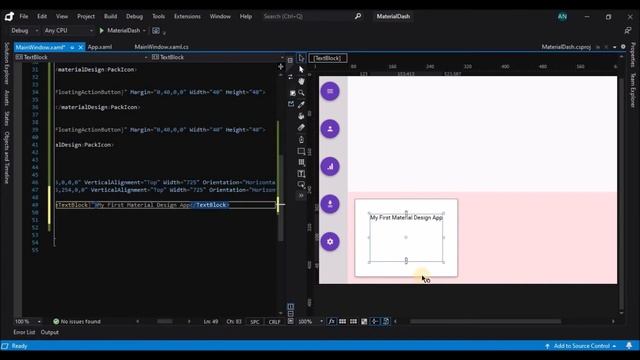Open the View menu
Screen dimensions: 640x360
coord(62,16)
